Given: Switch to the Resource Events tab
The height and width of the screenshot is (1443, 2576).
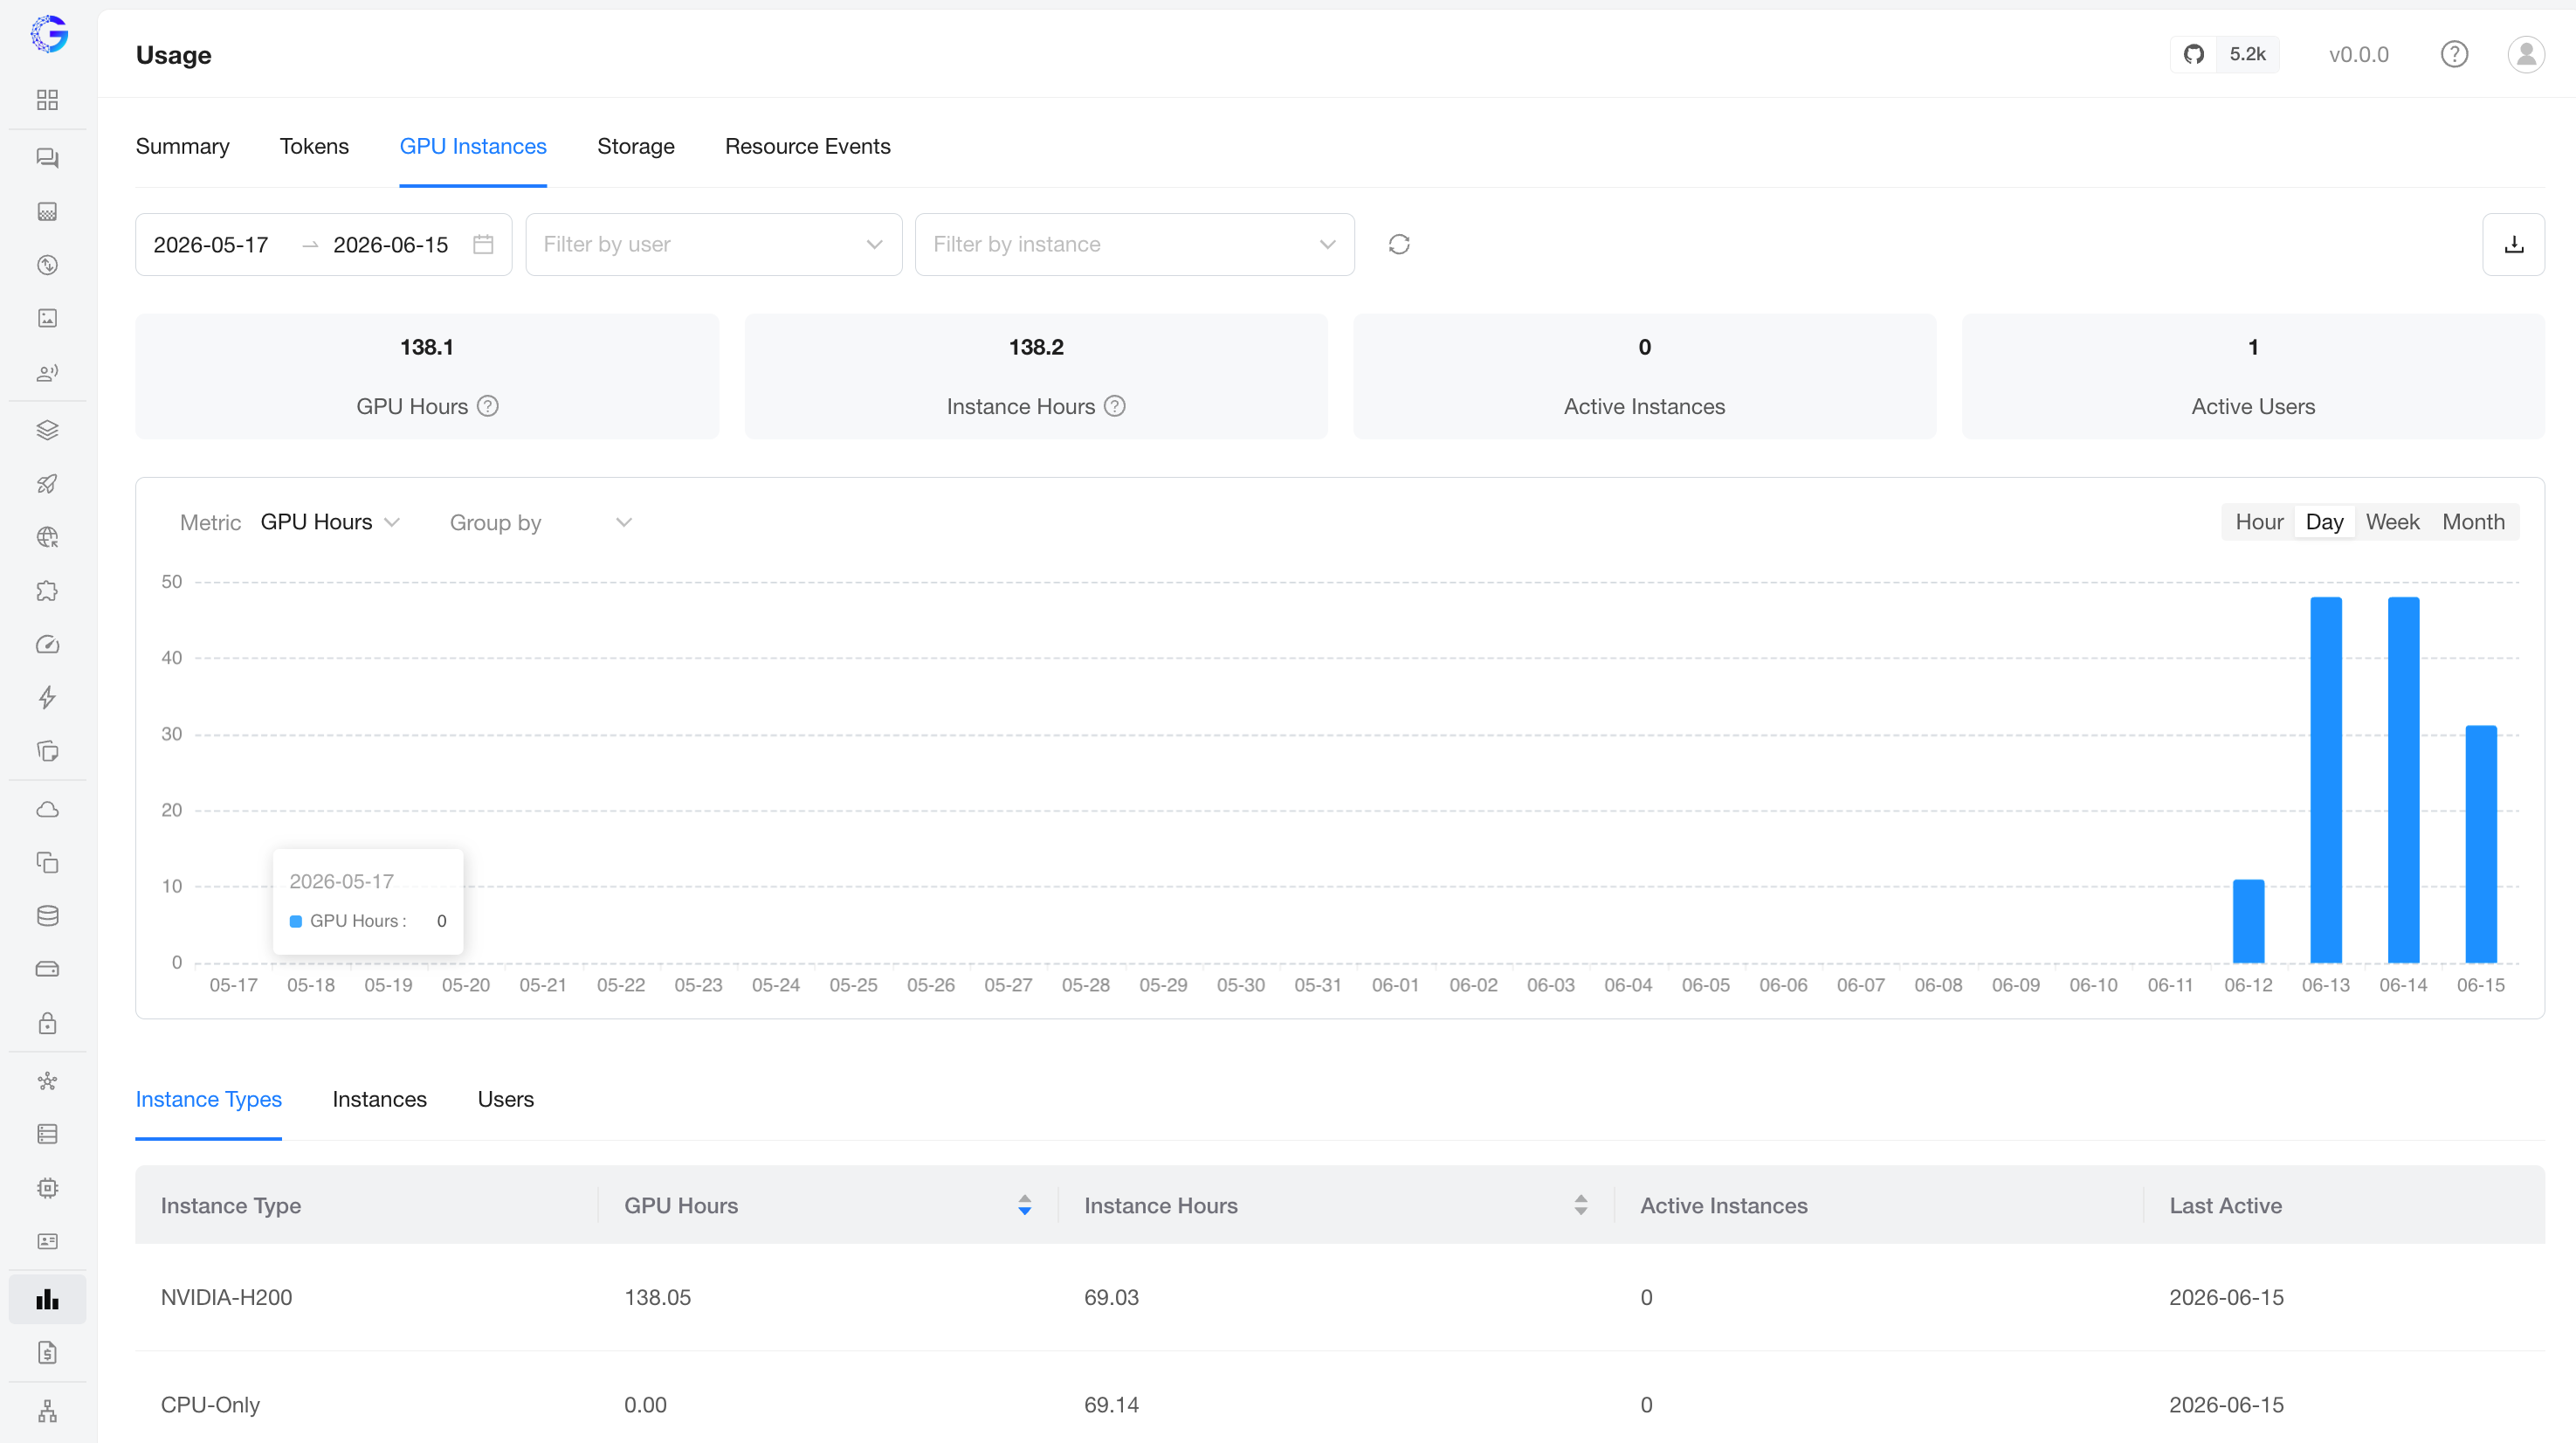Looking at the screenshot, I should coord(807,146).
